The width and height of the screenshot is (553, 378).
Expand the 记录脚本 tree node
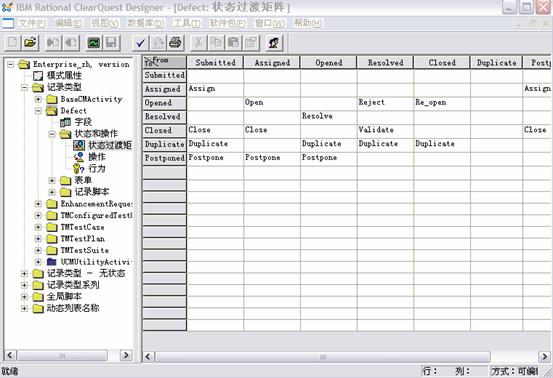click(52, 192)
